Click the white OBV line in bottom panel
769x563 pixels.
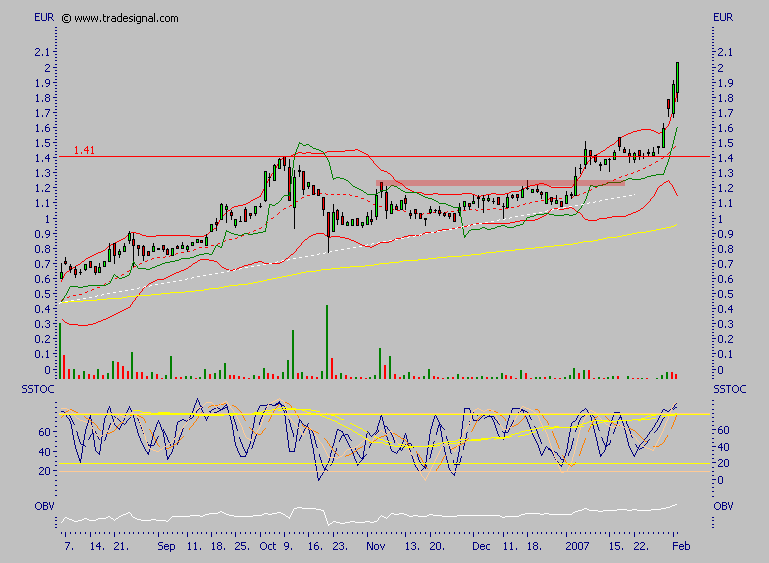400,518
